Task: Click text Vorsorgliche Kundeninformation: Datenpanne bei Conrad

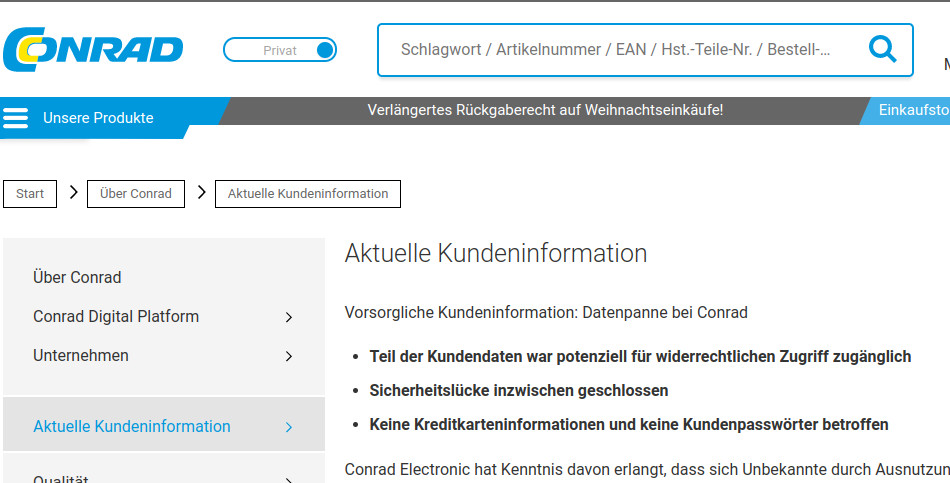Action: [546, 313]
